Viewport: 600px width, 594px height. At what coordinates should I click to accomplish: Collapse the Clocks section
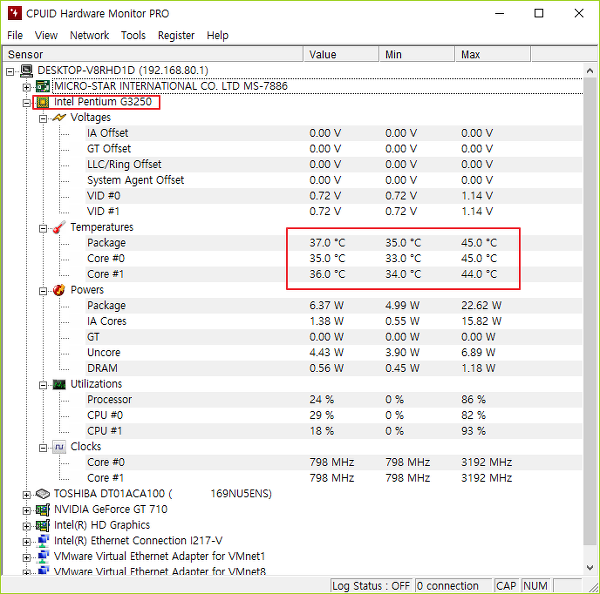[43, 448]
